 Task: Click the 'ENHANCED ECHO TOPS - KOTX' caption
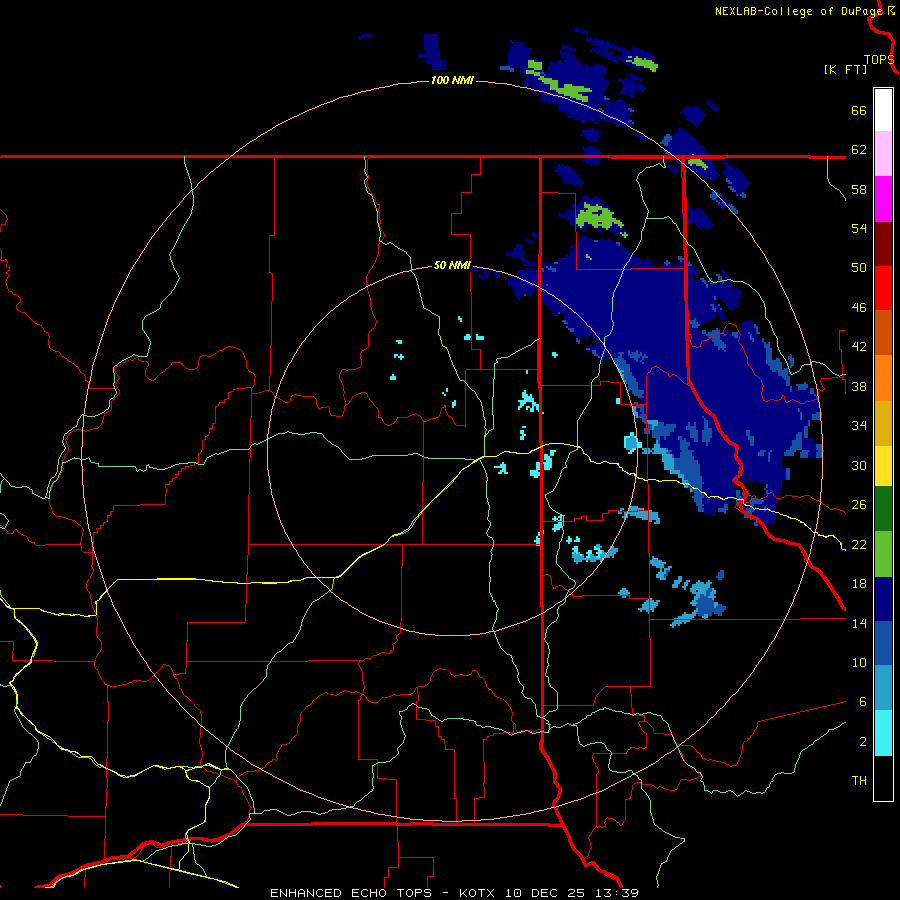tap(383, 893)
